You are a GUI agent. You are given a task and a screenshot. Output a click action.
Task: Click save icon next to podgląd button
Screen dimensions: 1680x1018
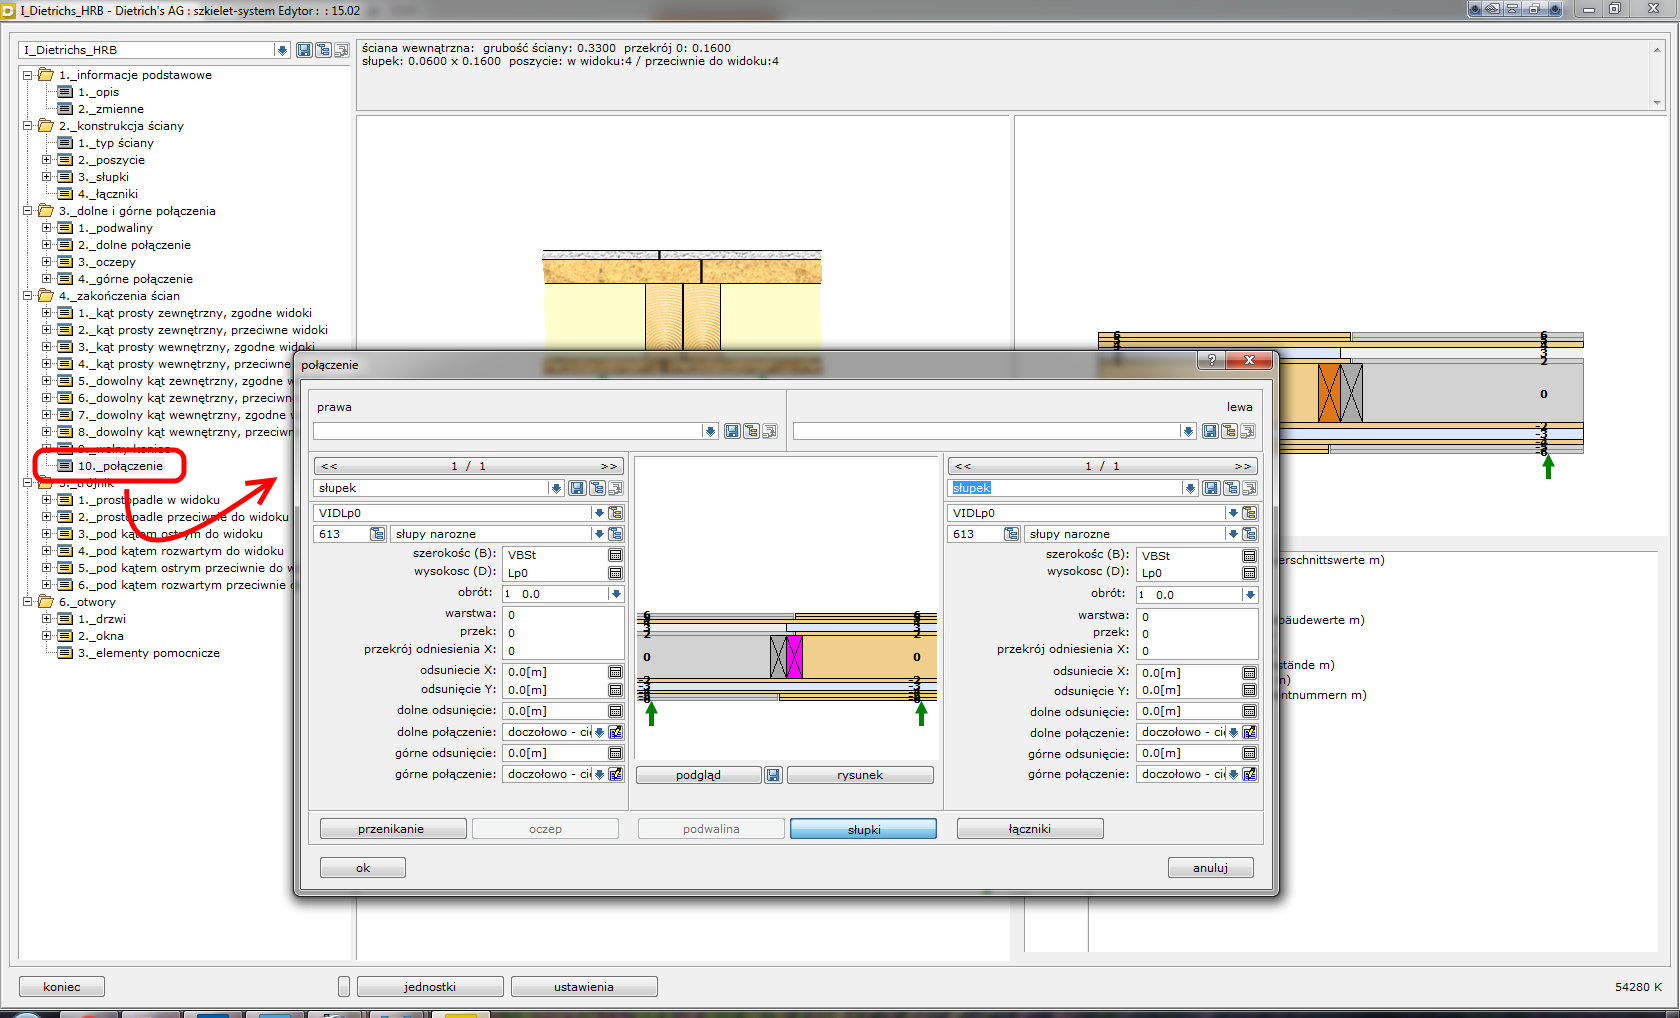click(773, 775)
